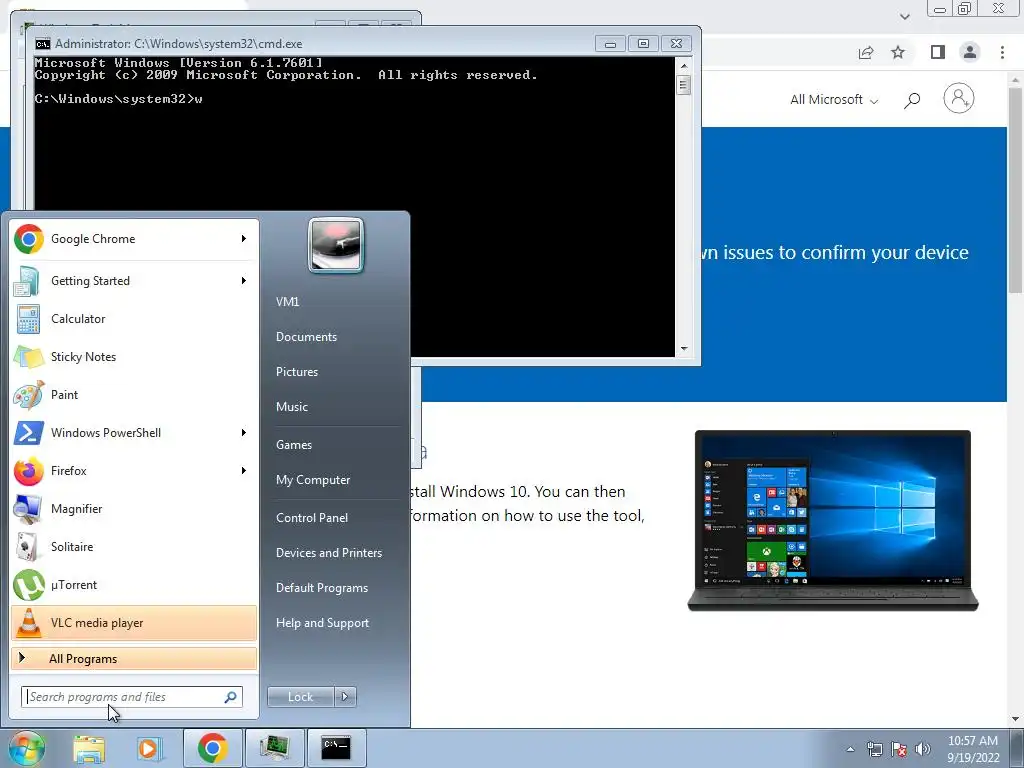This screenshot has height=768, width=1024.
Task: Switch to cmd taskbar button
Action: pos(336,748)
